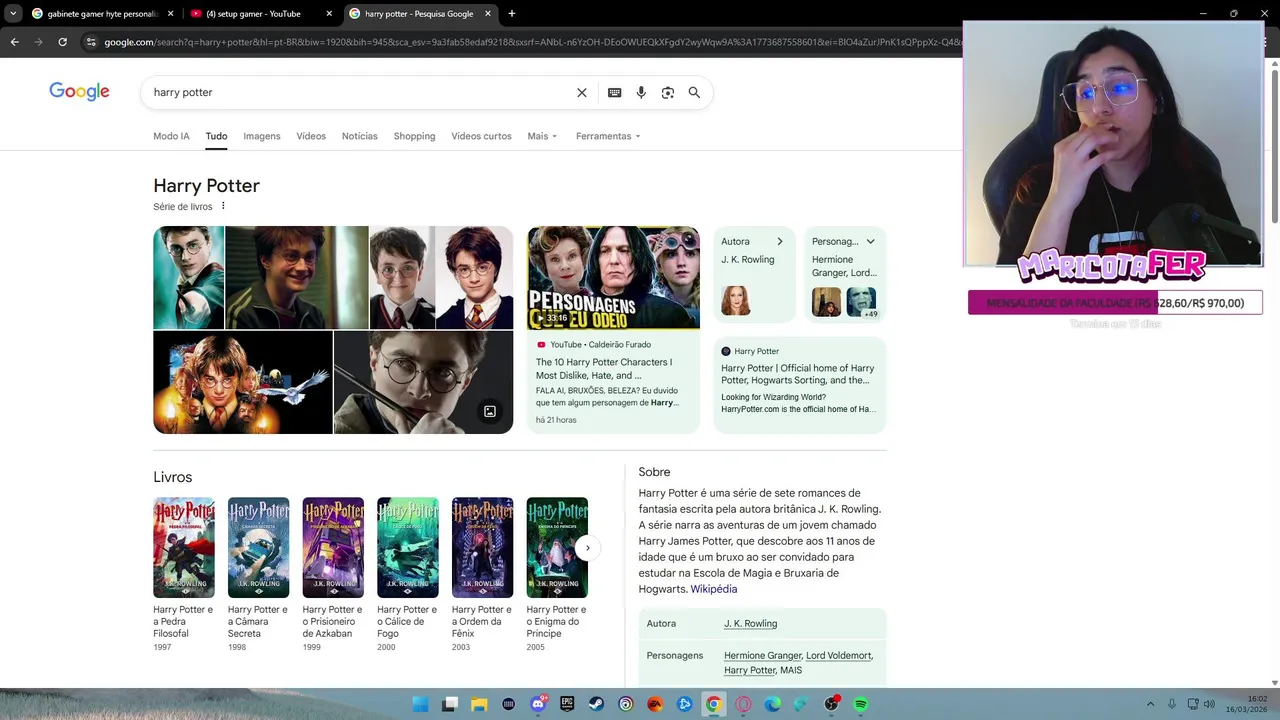Clear the search box with the X icon
1280x720 pixels.
(x=582, y=92)
